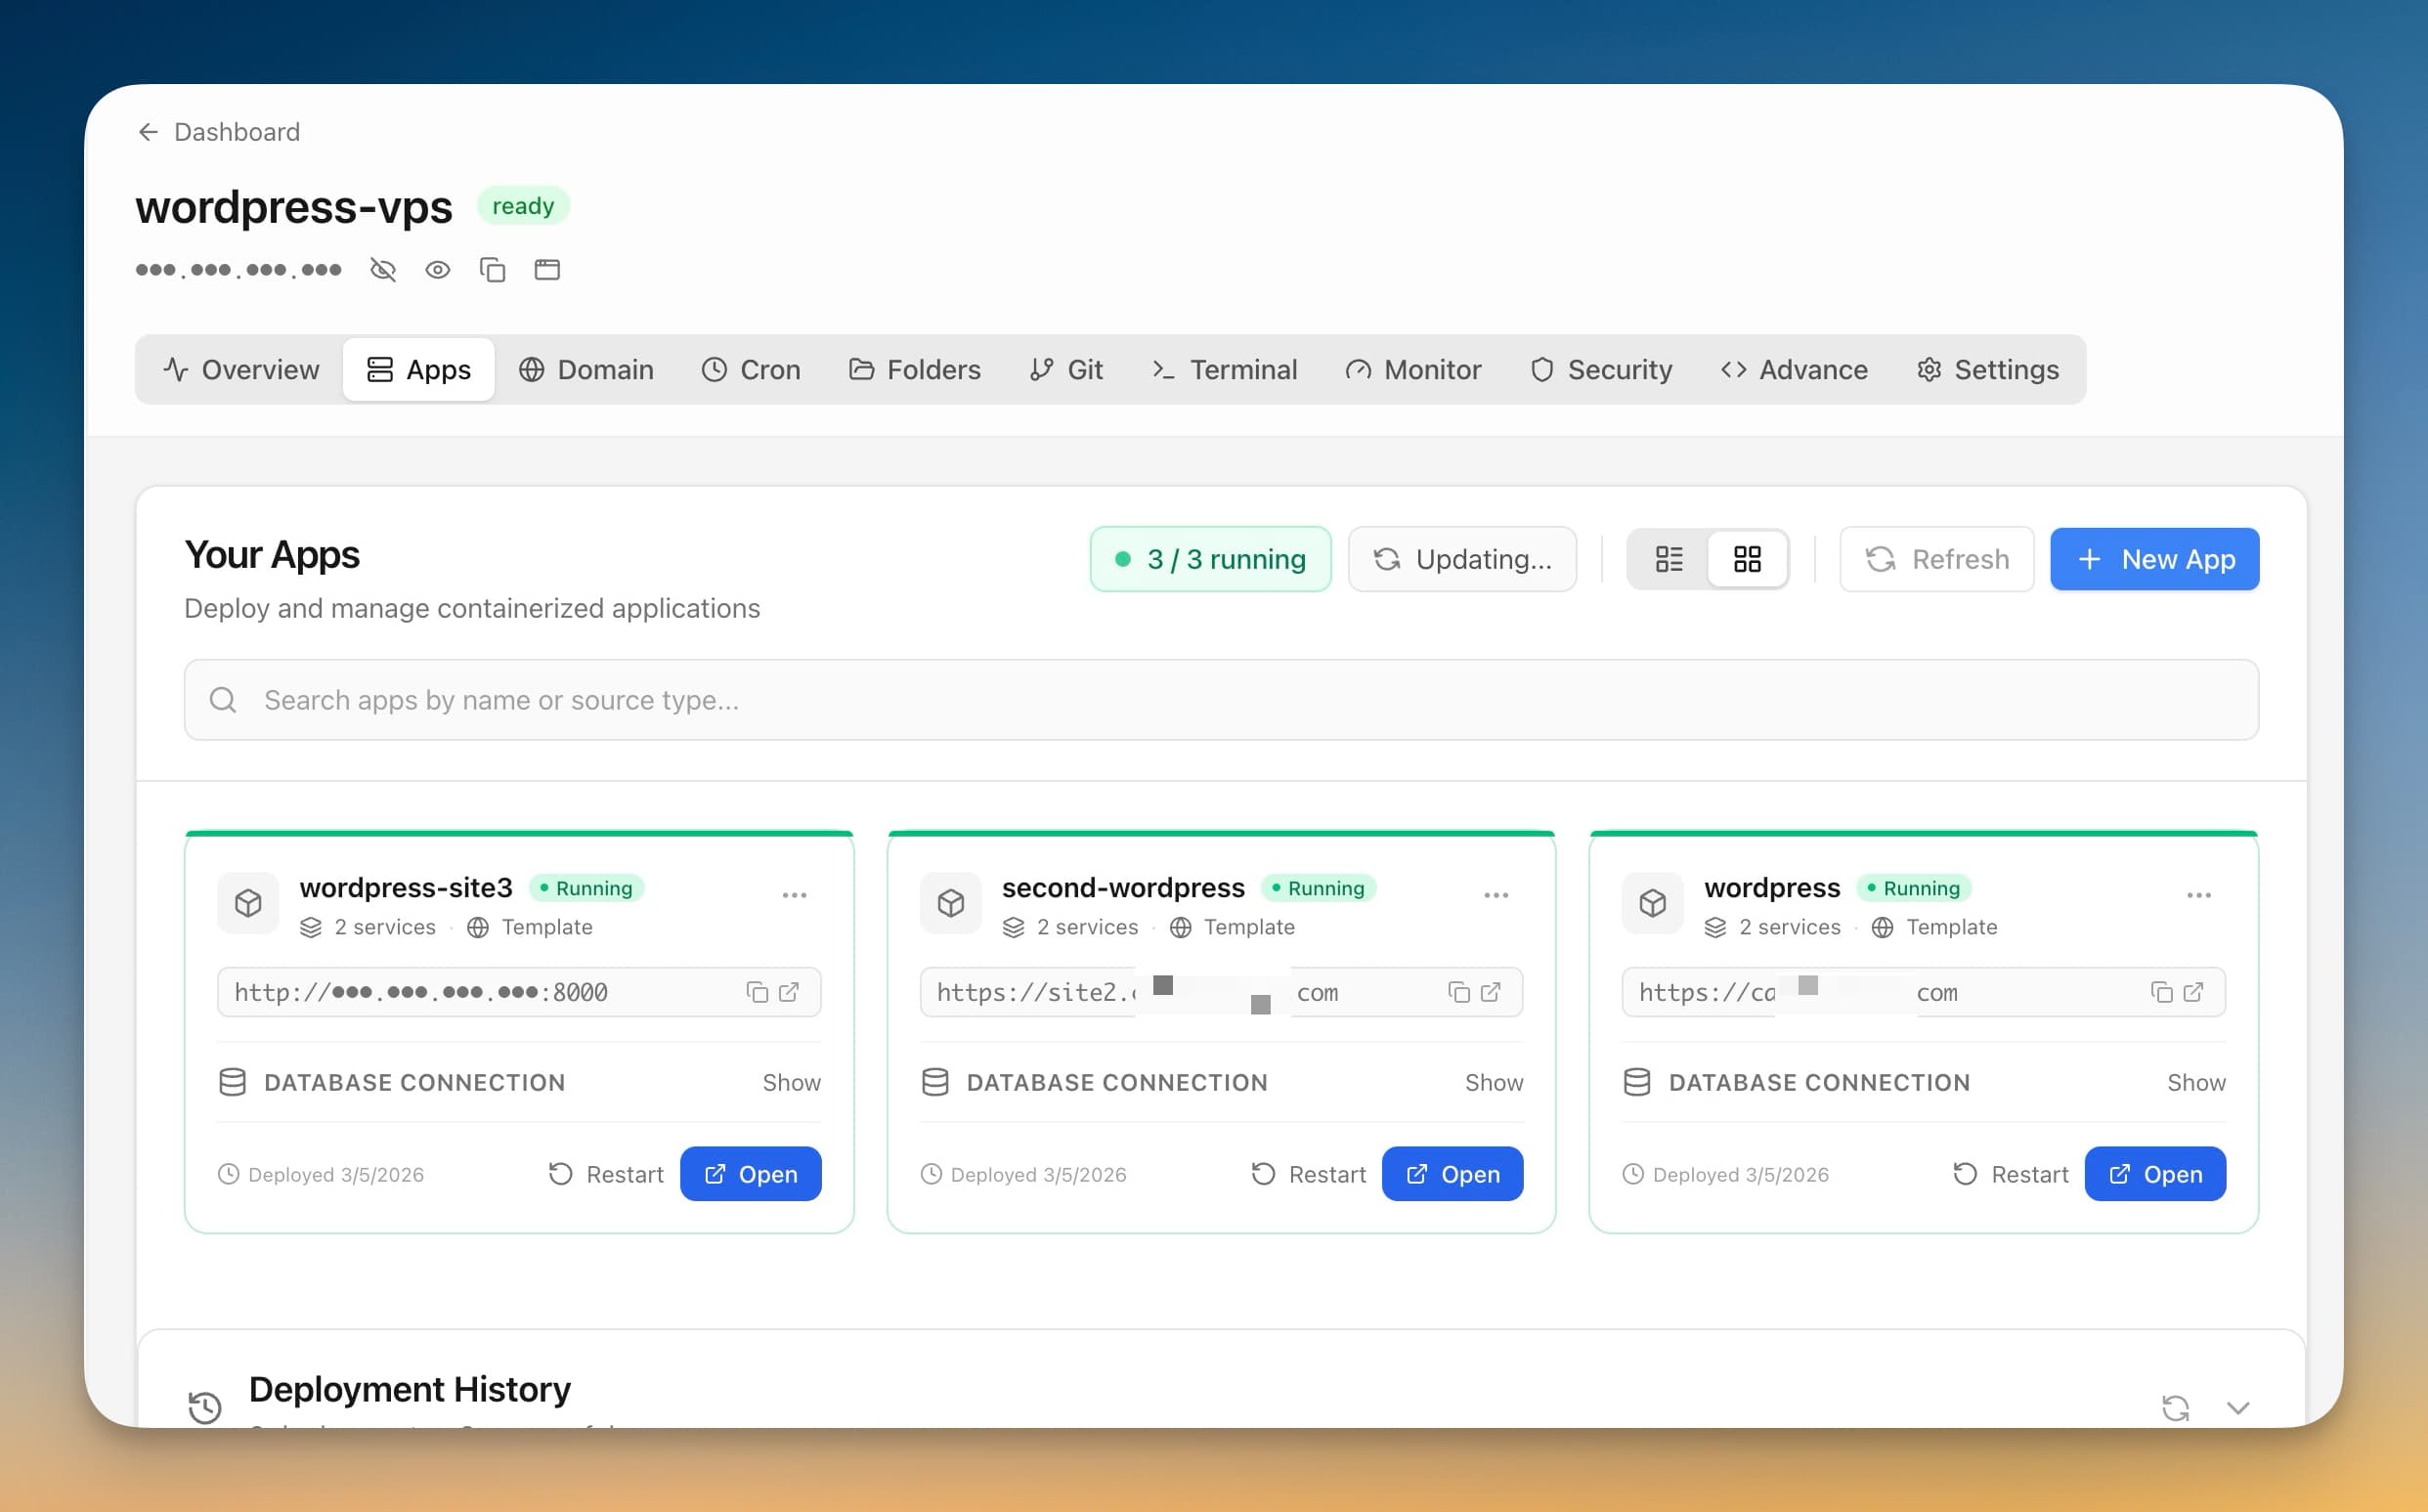Show database connection for wordpress-site3
The image size is (2428, 1512).
[791, 1082]
